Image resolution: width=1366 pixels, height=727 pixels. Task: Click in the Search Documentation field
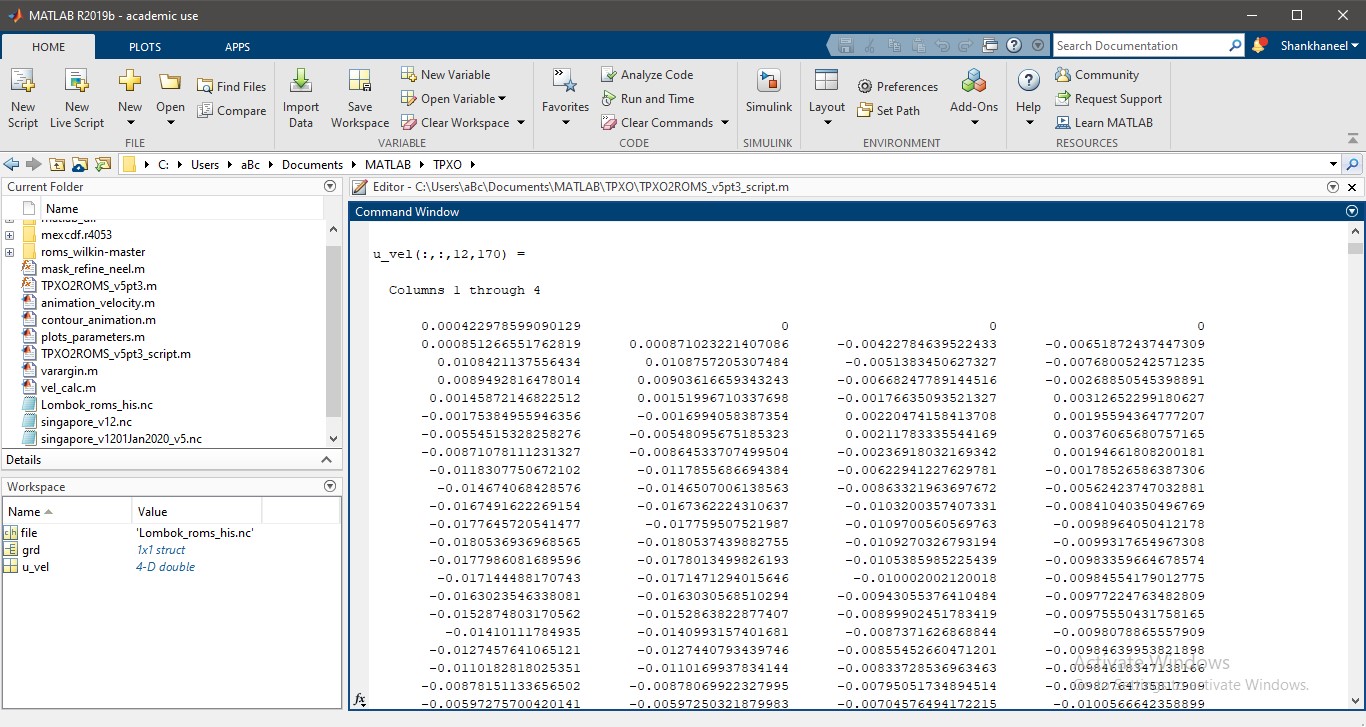point(1140,46)
